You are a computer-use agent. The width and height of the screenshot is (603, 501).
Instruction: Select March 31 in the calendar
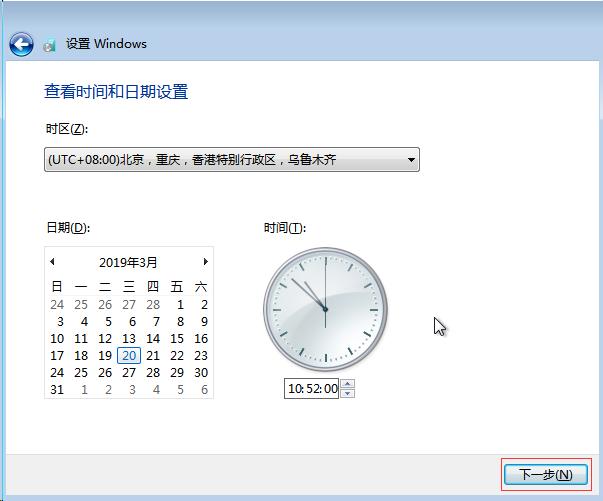(x=57, y=389)
